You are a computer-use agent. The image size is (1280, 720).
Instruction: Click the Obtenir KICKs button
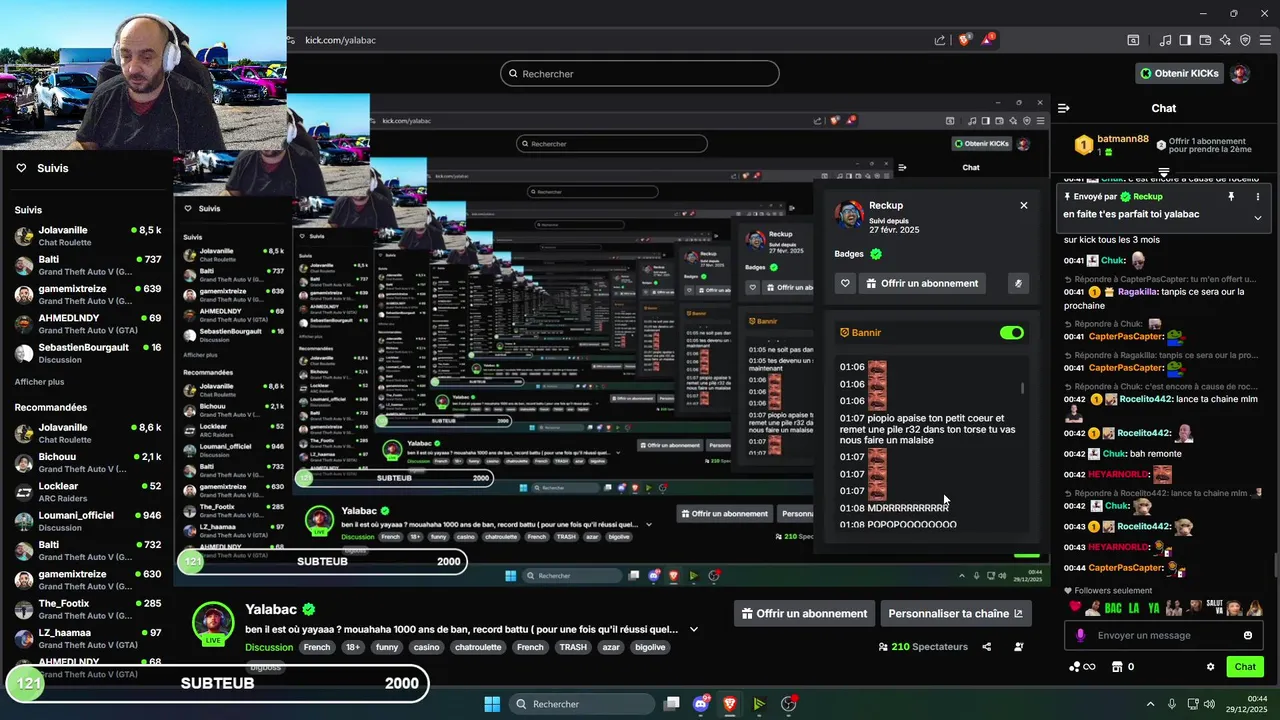[1180, 74]
